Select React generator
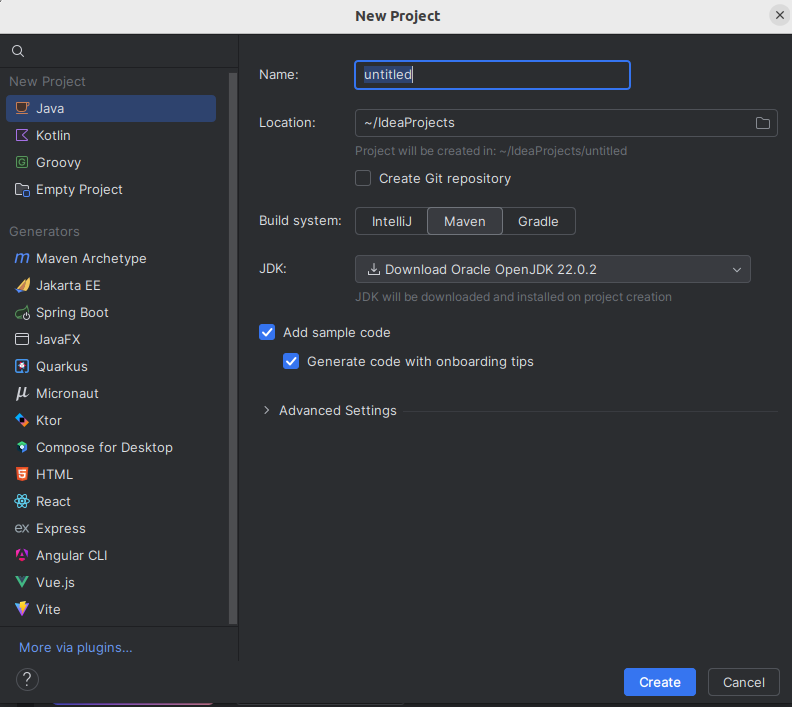The height and width of the screenshot is (707, 792). coord(111,501)
